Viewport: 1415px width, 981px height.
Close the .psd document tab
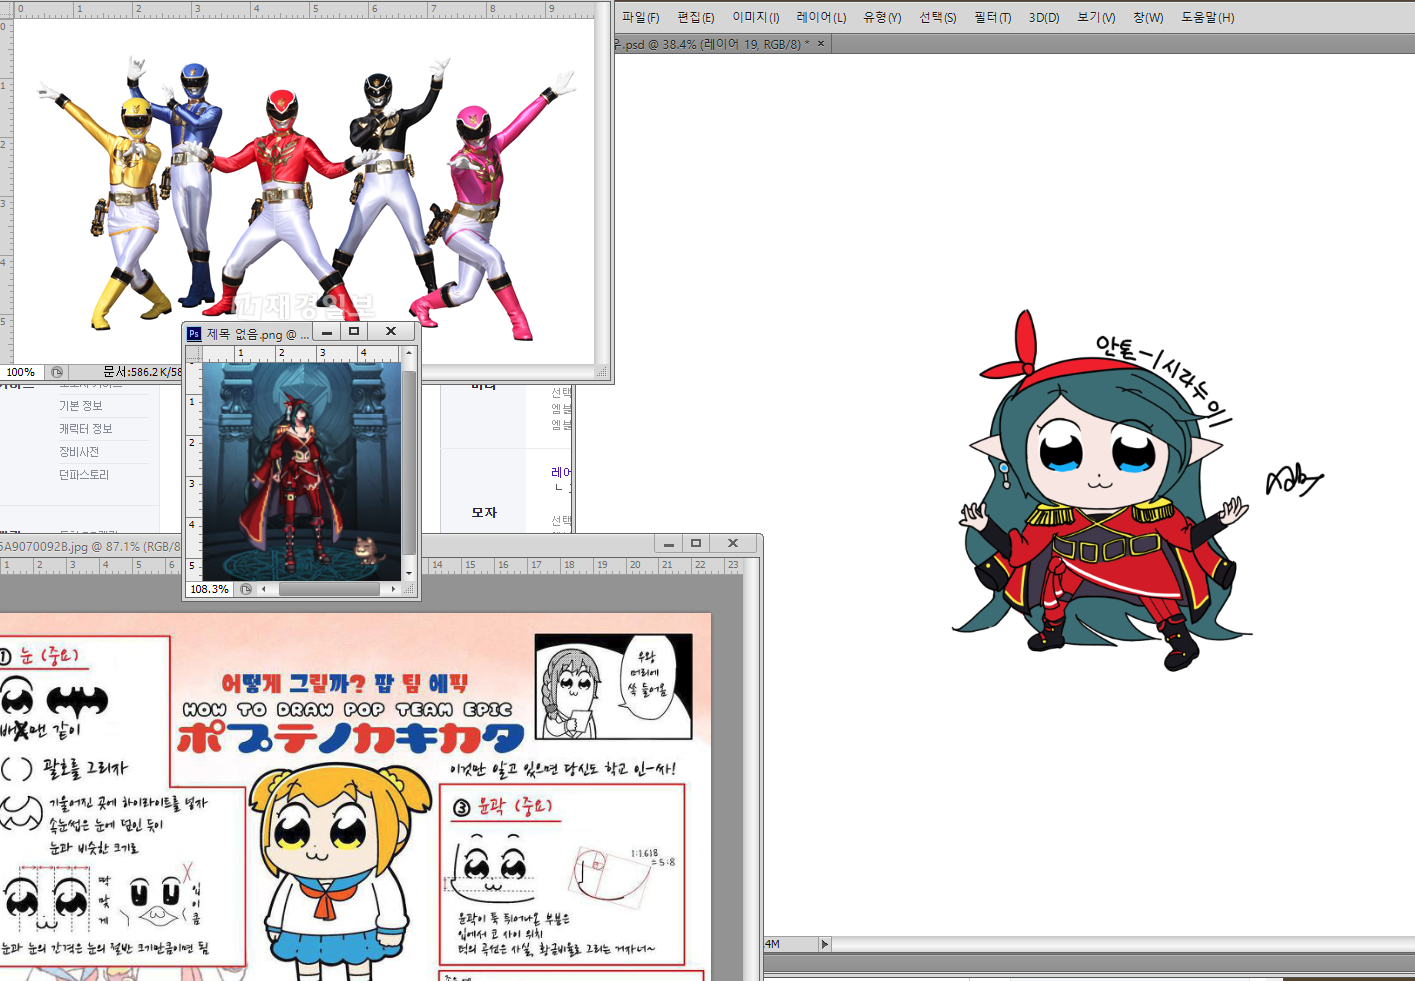point(821,44)
